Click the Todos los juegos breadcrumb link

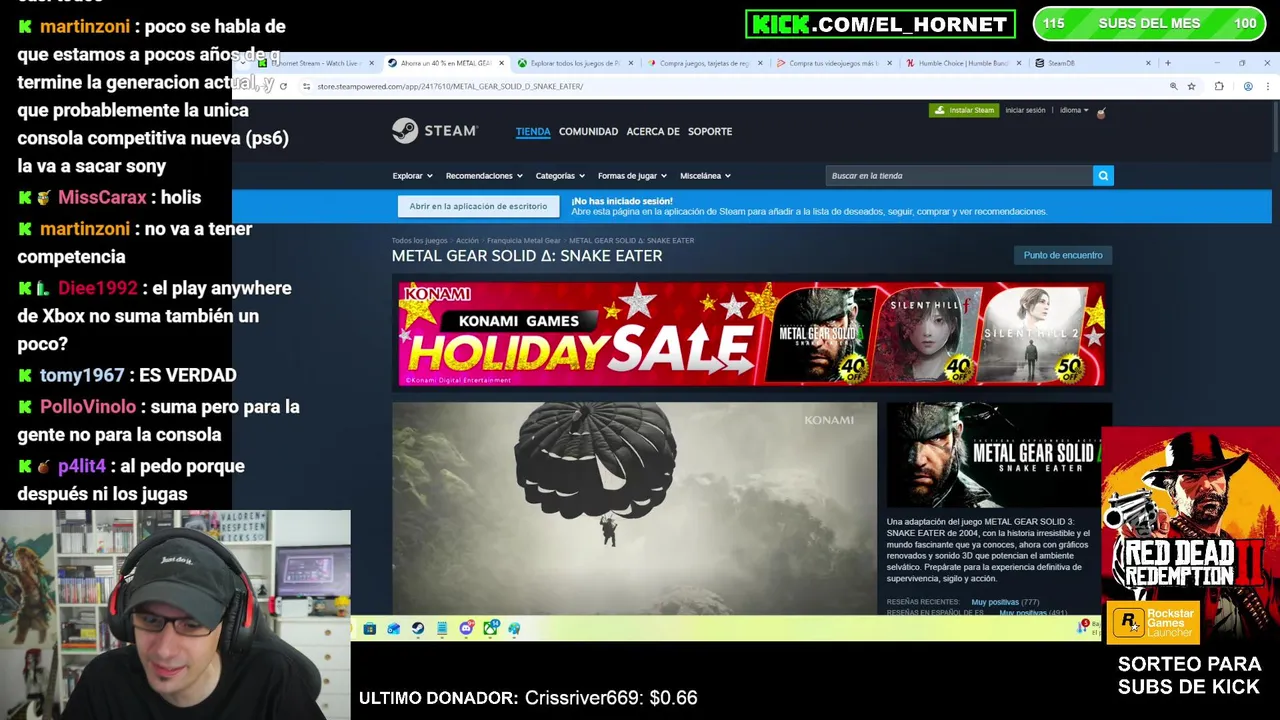coord(419,241)
